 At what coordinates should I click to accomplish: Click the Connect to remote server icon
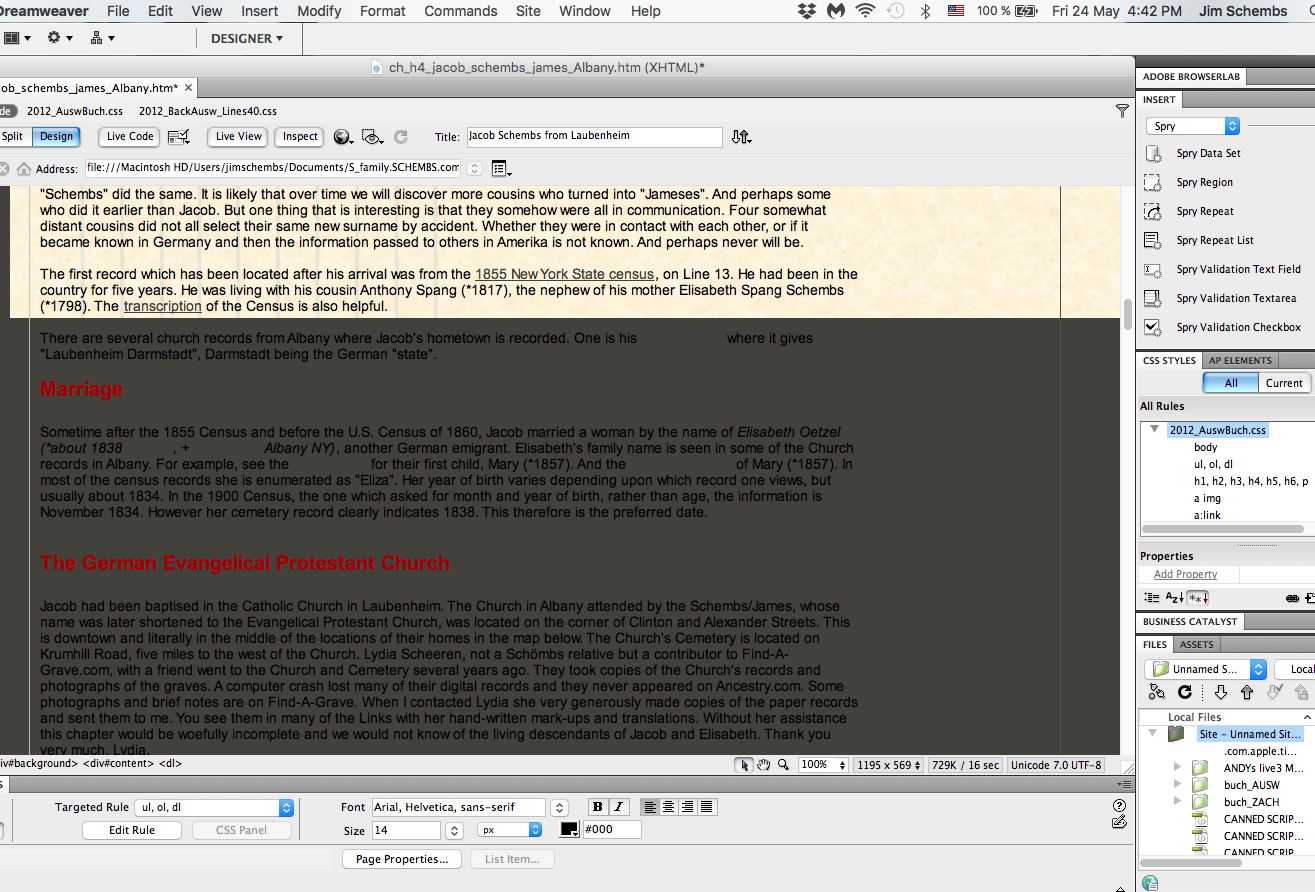(x=1157, y=692)
